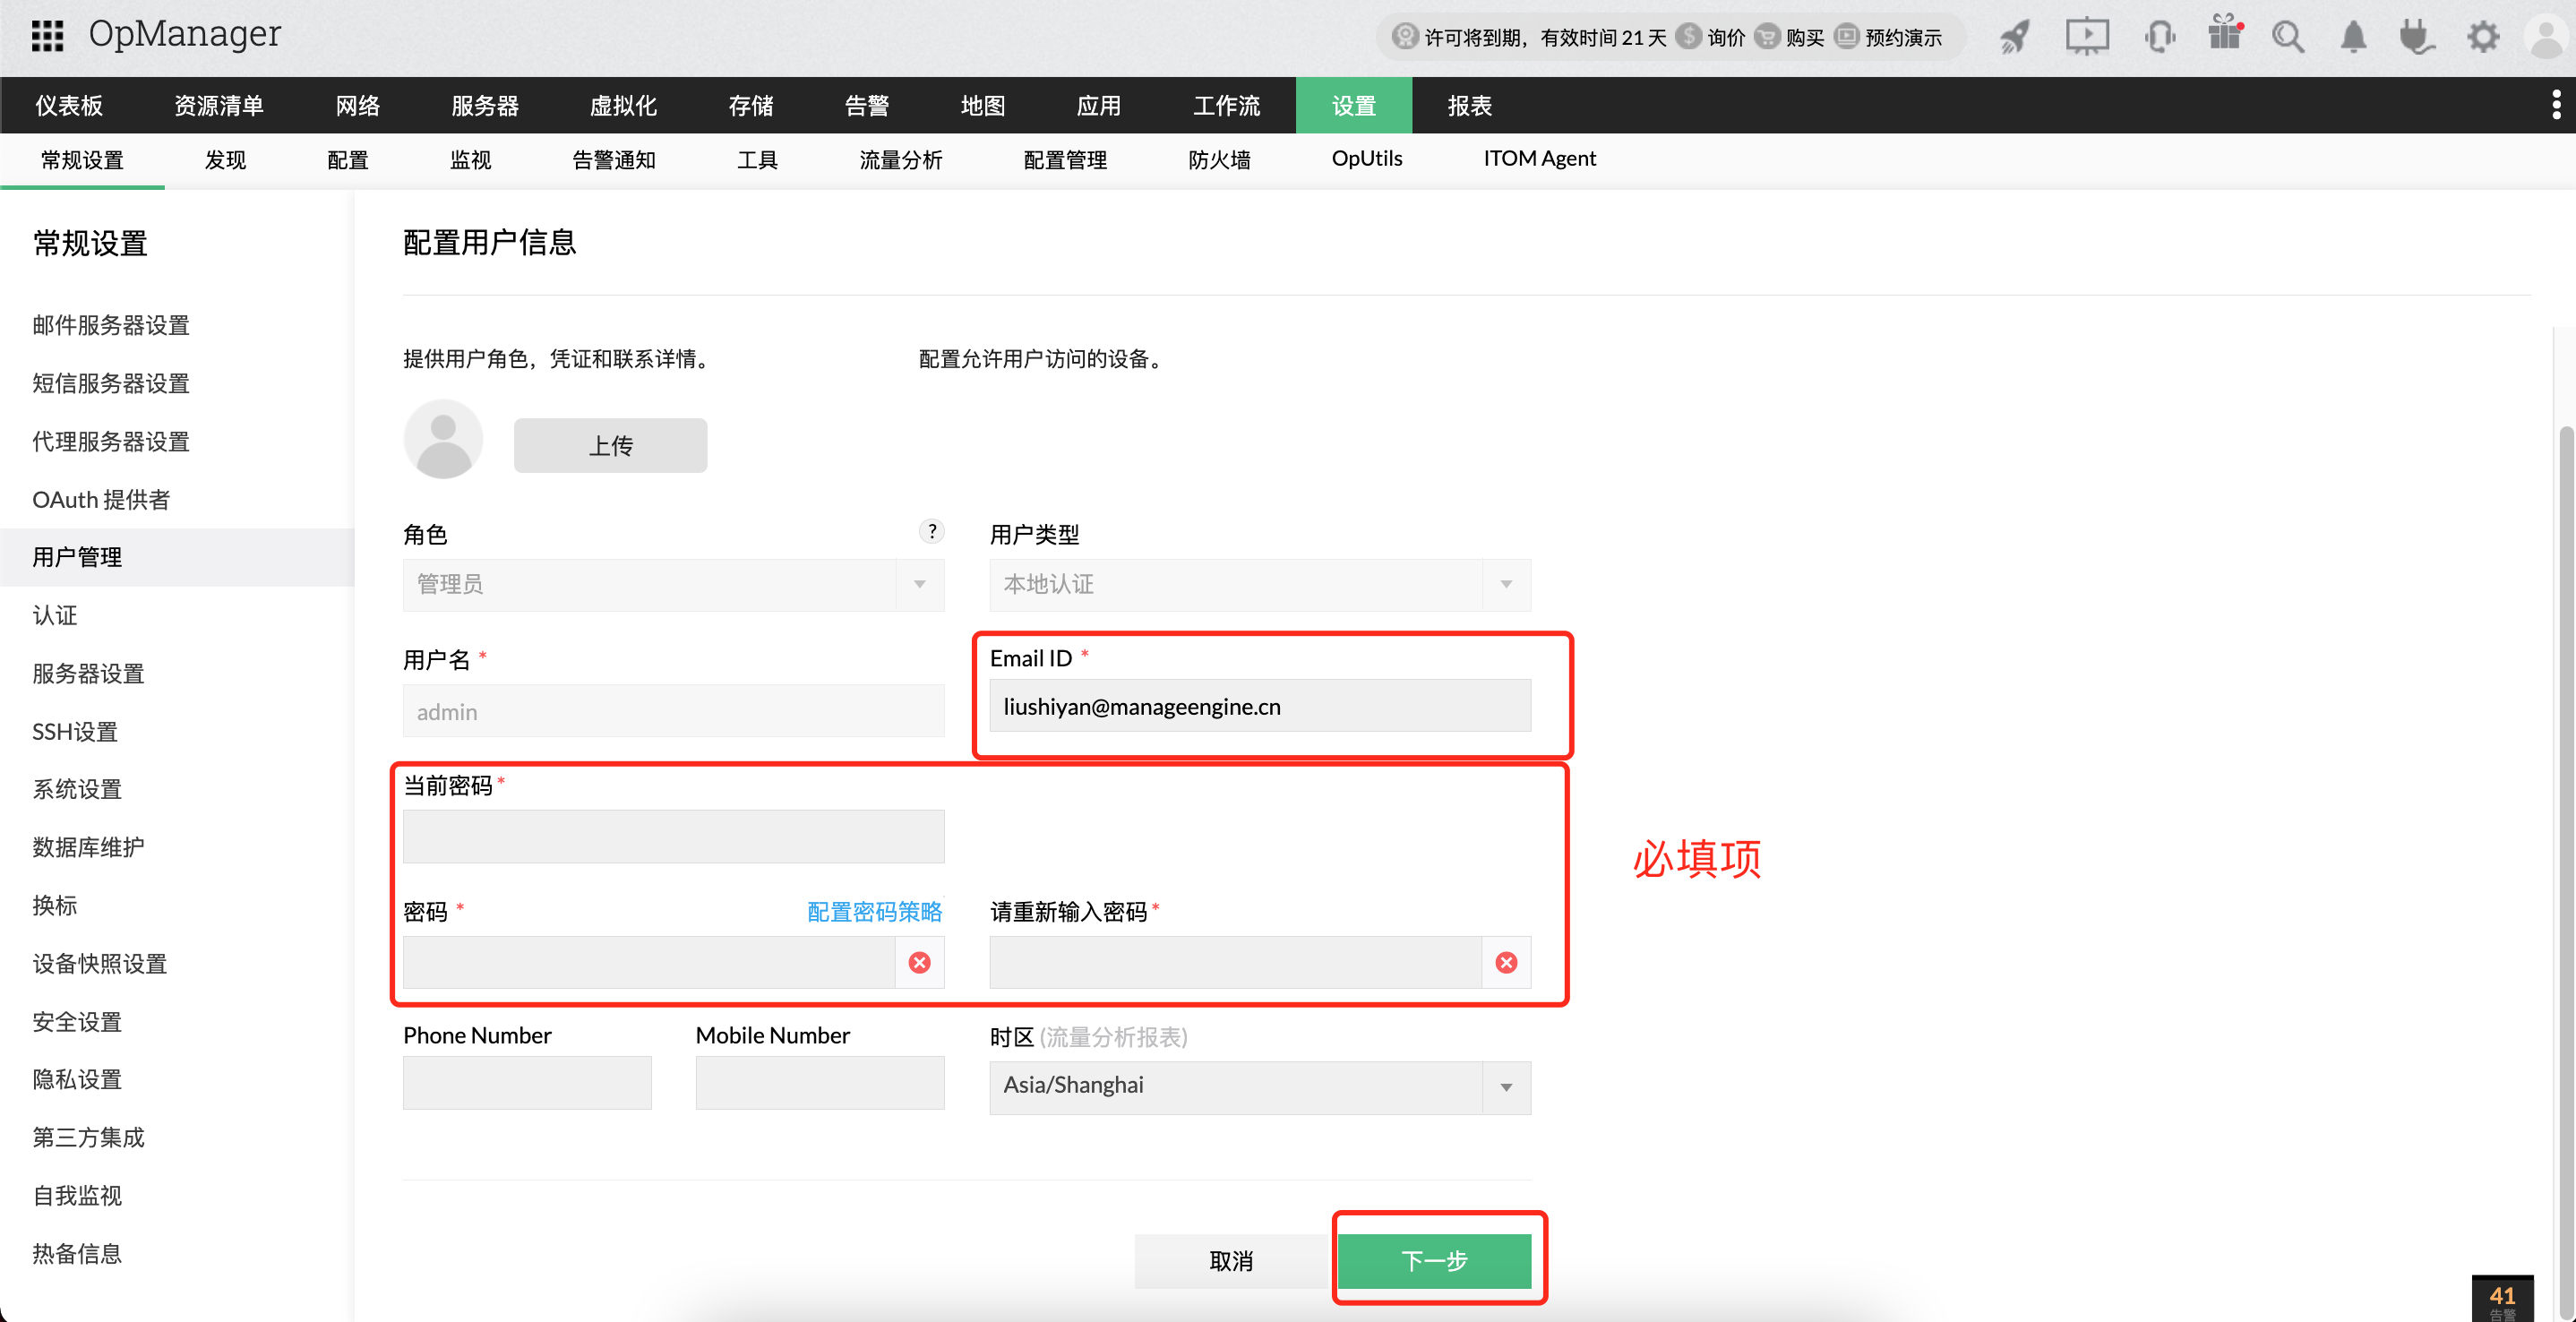Click the 上传 upload button
This screenshot has height=1322, width=2576.
point(610,445)
